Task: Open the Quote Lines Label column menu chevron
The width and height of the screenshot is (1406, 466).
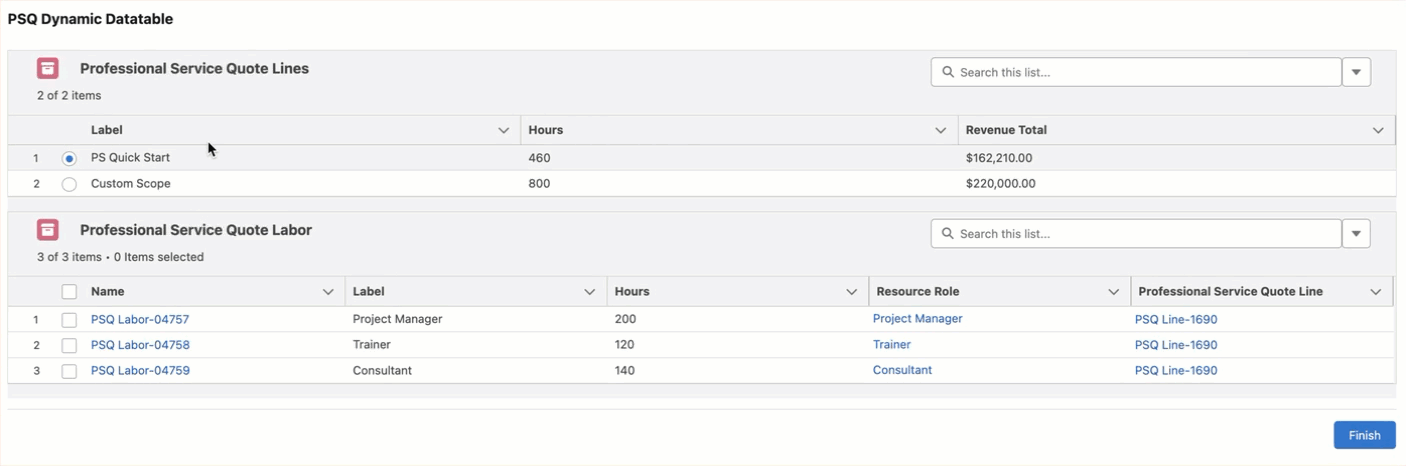Action: click(x=504, y=130)
